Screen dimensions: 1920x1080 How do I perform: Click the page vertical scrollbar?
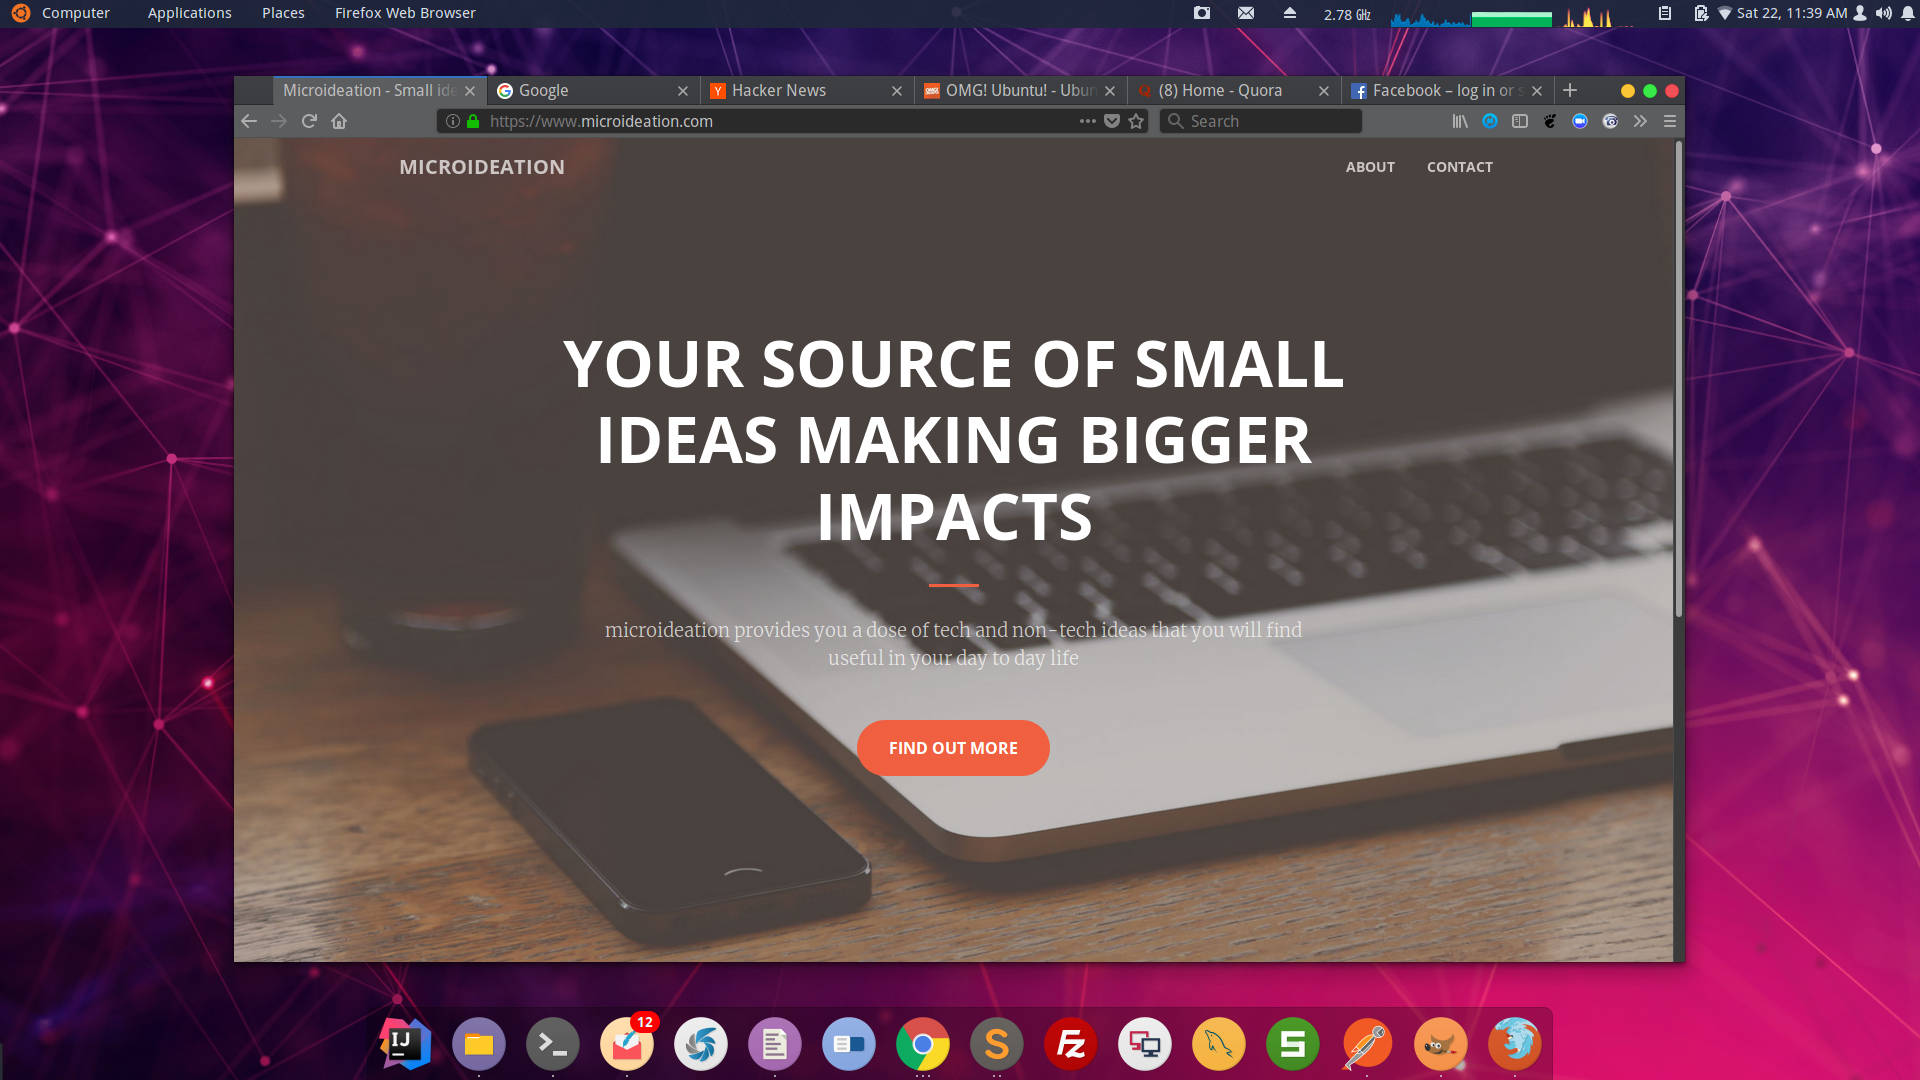(x=1678, y=380)
